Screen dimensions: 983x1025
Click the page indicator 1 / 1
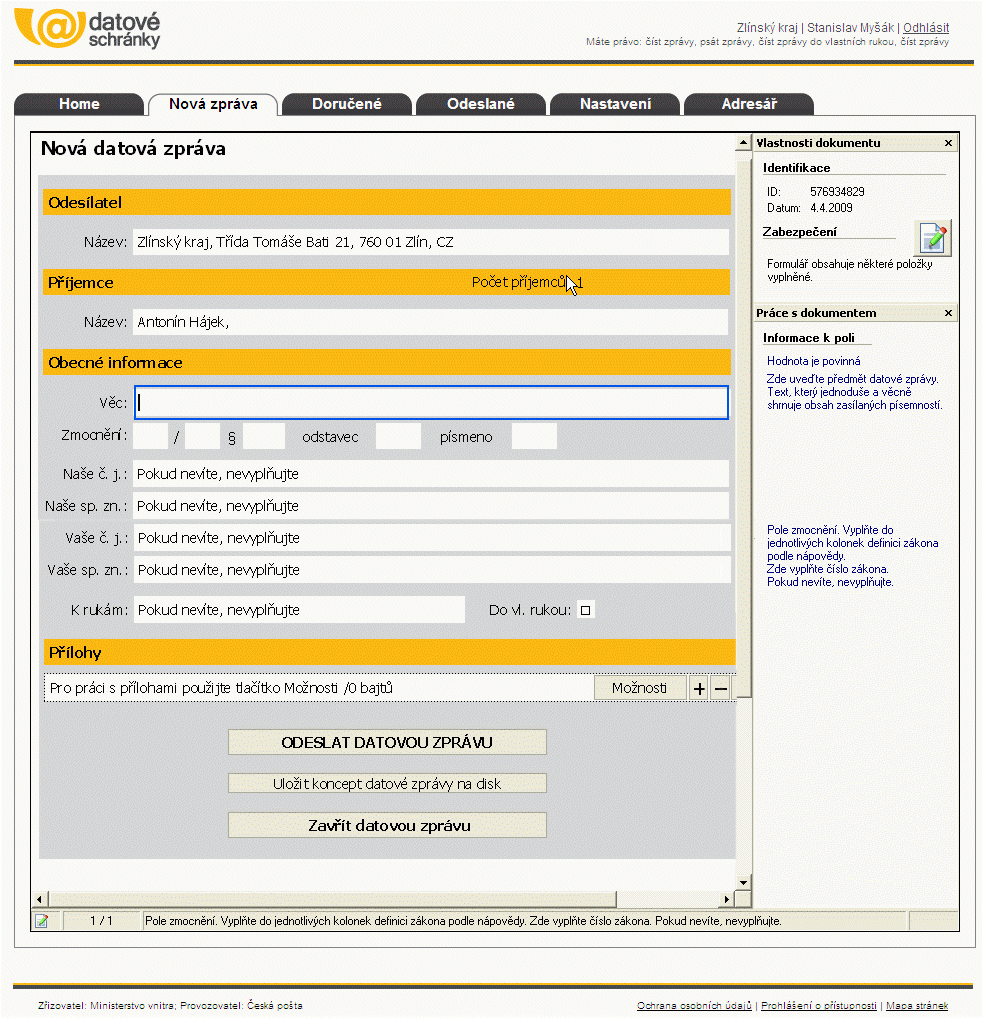[x=101, y=921]
